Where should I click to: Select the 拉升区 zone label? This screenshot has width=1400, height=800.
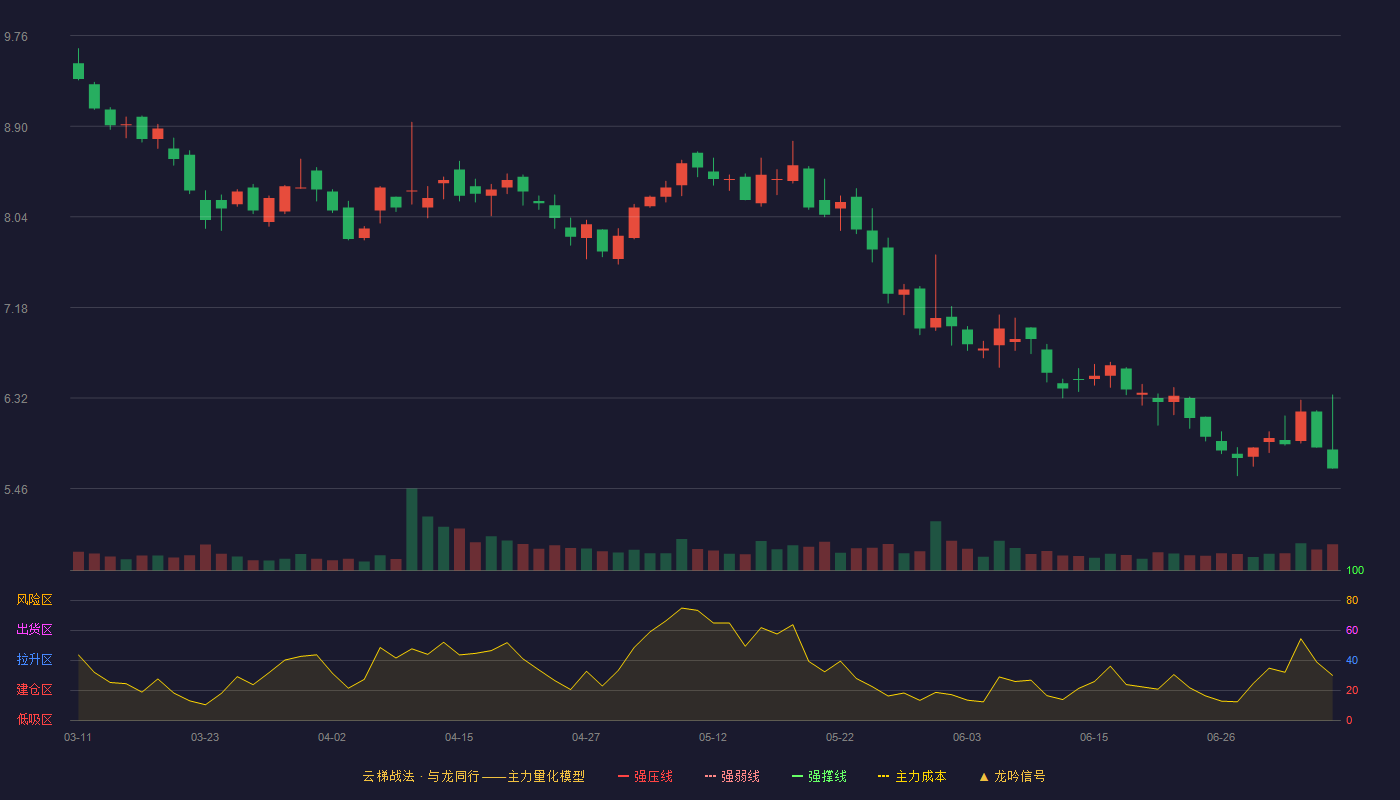[34, 660]
